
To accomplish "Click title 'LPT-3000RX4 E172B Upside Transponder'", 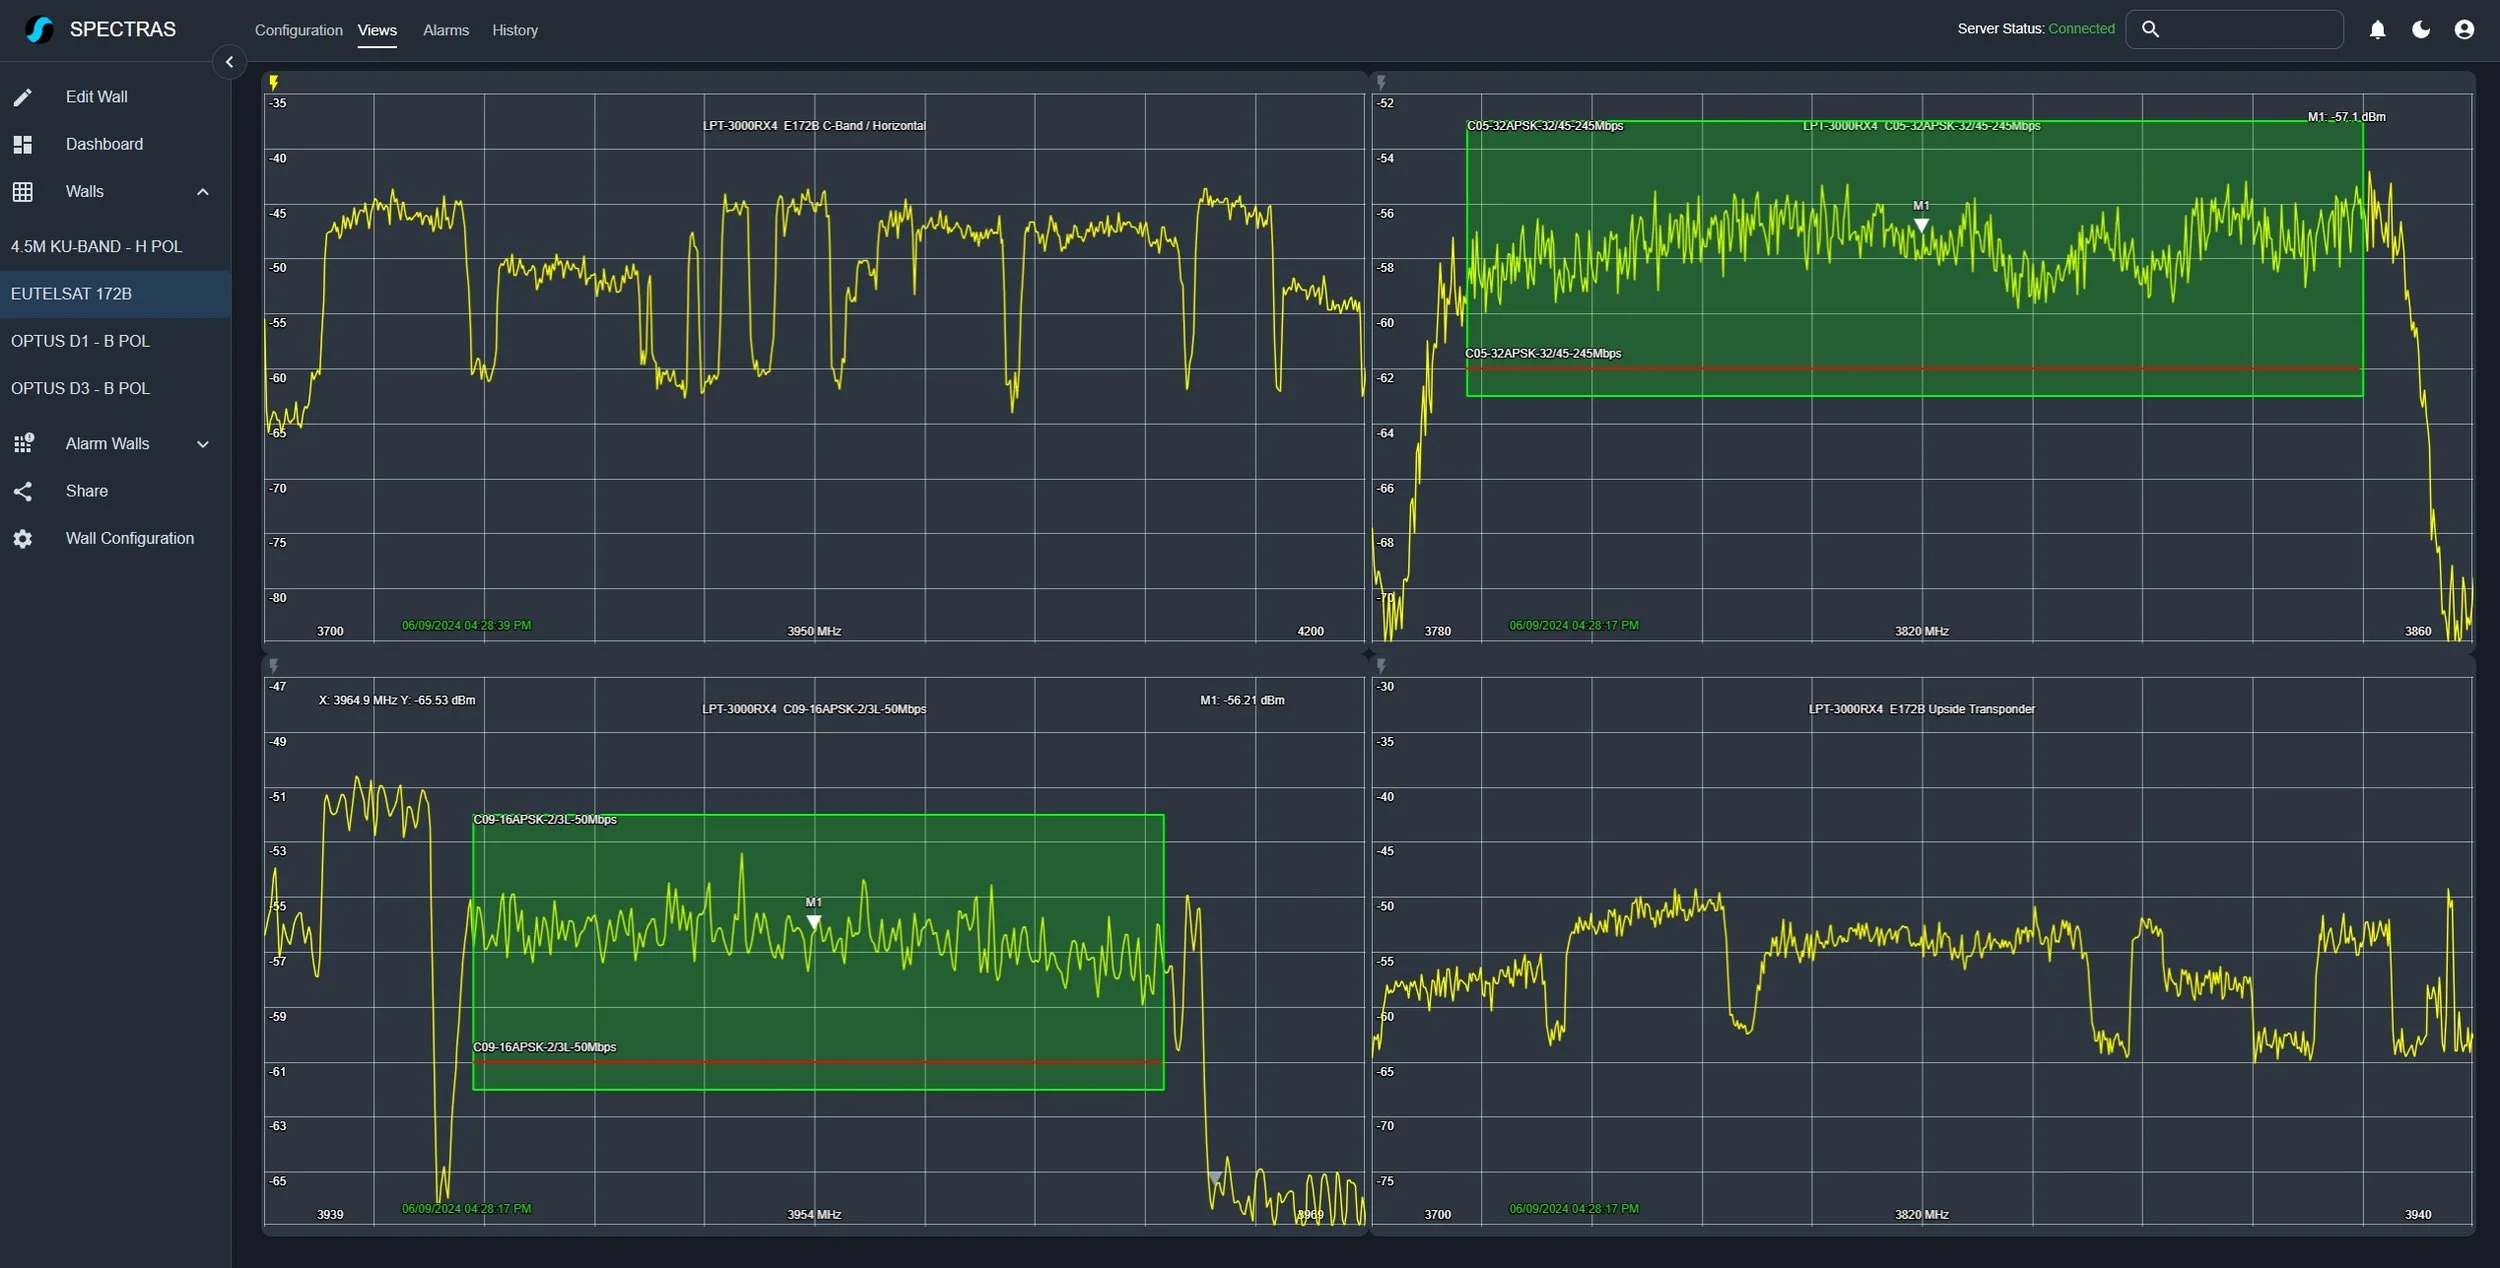I will pos(1921,709).
